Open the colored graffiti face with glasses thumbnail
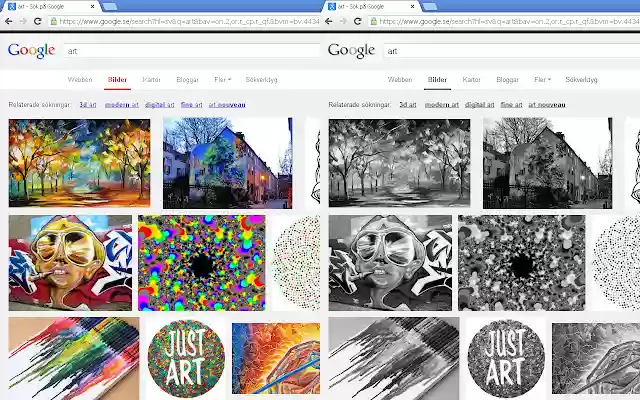Screen dimensions: 640x400 [x=70, y=263]
